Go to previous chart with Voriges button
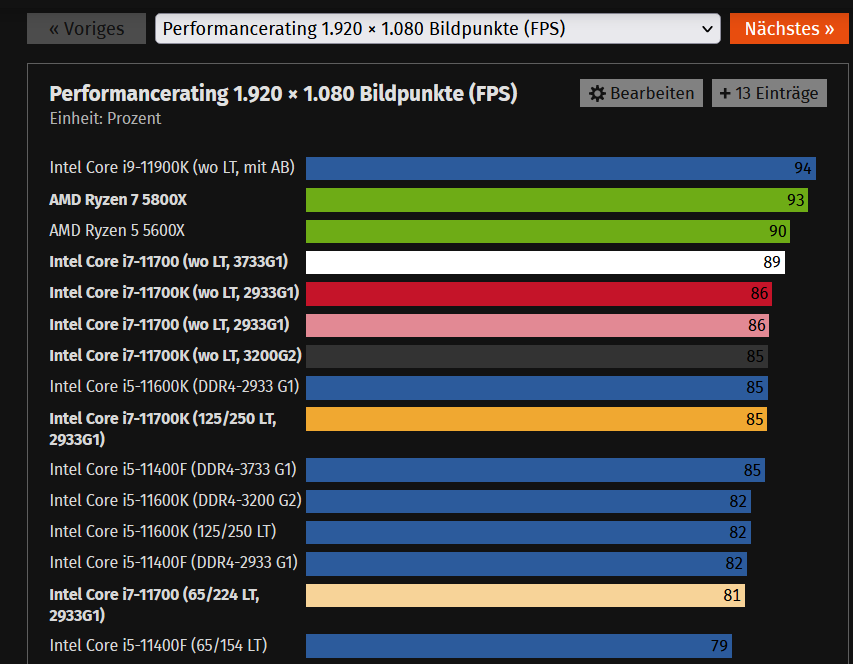The height and width of the screenshot is (664, 853). click(86, 28)
